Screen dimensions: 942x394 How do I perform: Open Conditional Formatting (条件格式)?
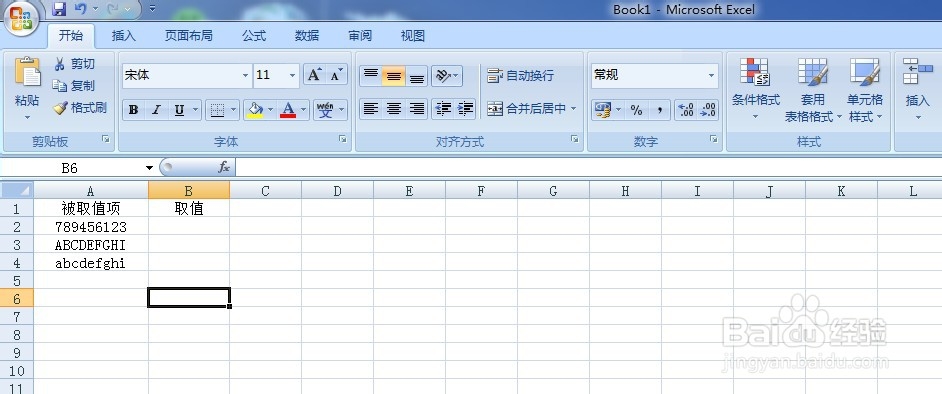coord(755,89)
